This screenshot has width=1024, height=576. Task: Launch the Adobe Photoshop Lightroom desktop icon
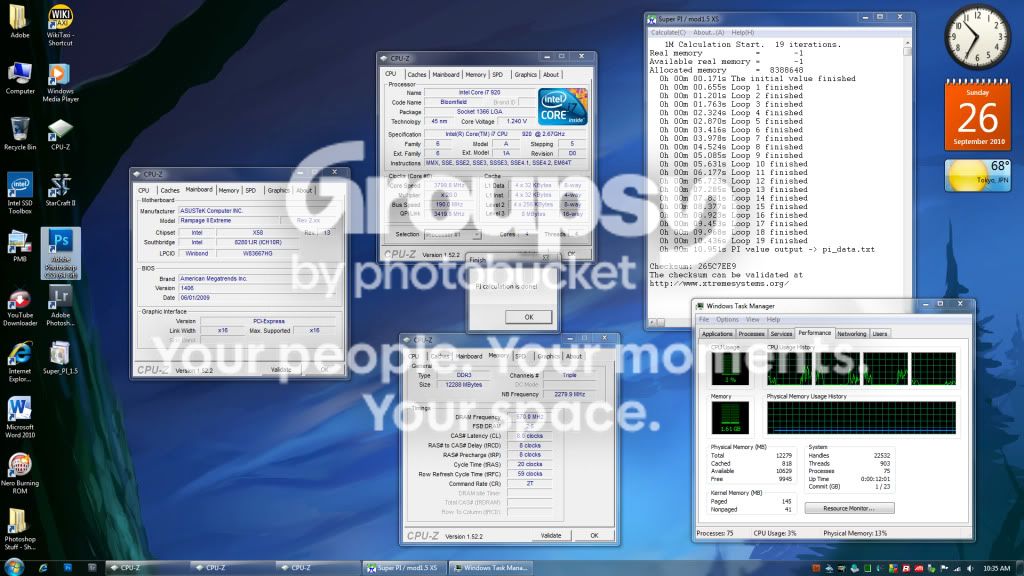point(60,306)
